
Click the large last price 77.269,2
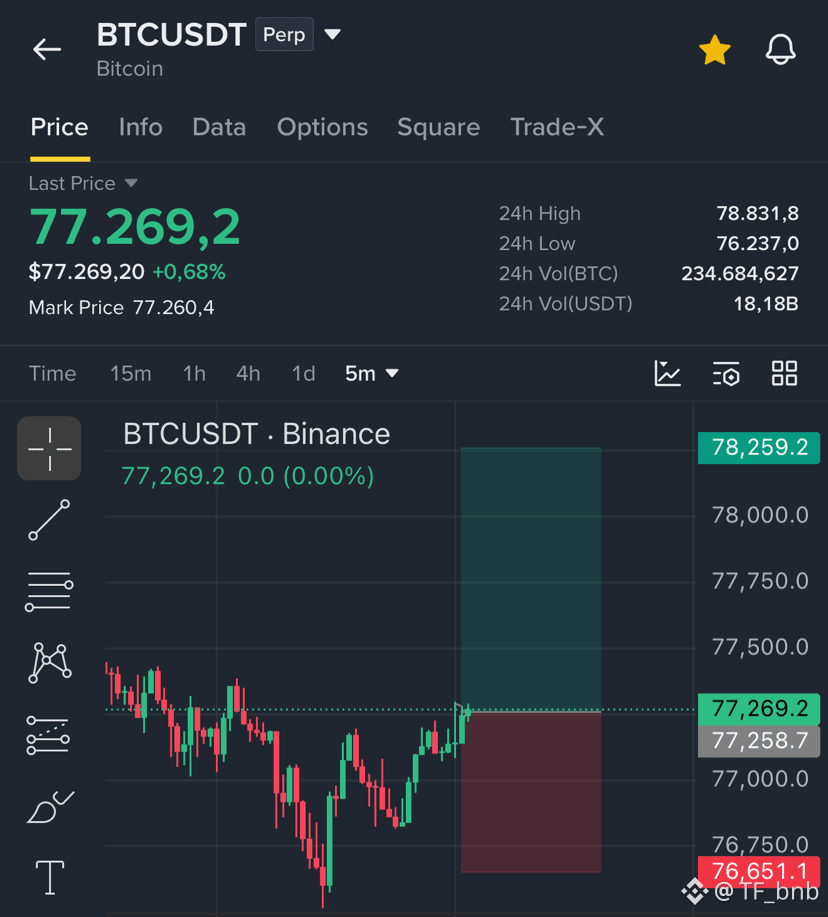point(134,227)
